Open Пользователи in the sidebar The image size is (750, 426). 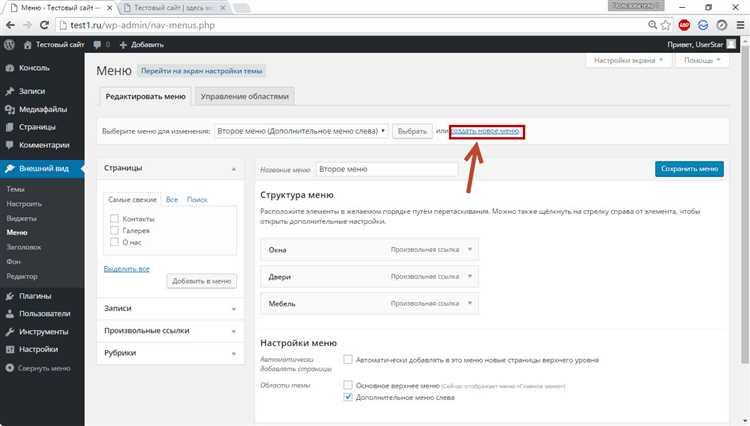click(x=44, y=314)
